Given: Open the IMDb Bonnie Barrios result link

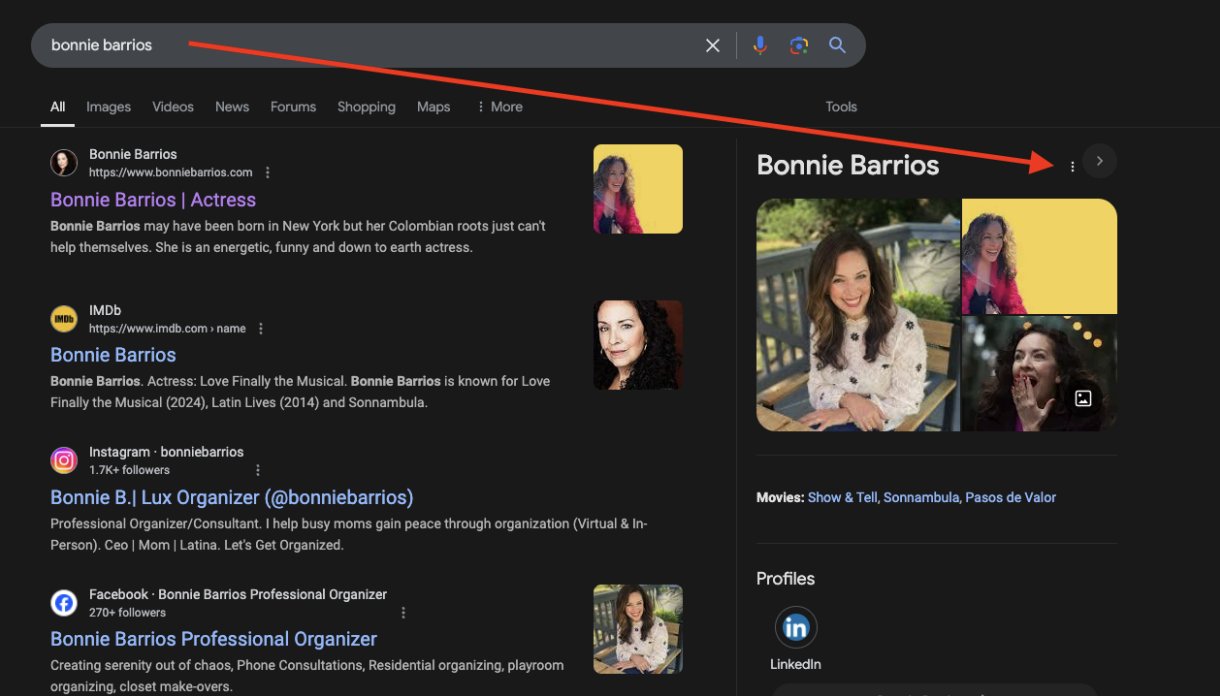Looking at the screenshot, I should 113,355.
